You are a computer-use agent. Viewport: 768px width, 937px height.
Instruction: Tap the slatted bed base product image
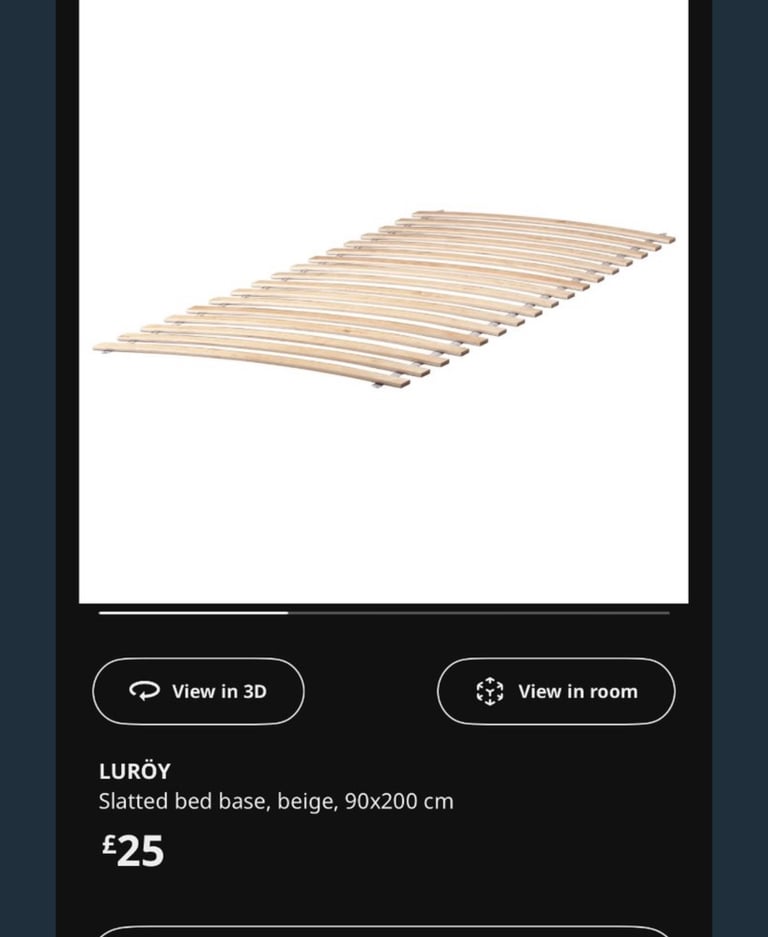click(384, 301)
